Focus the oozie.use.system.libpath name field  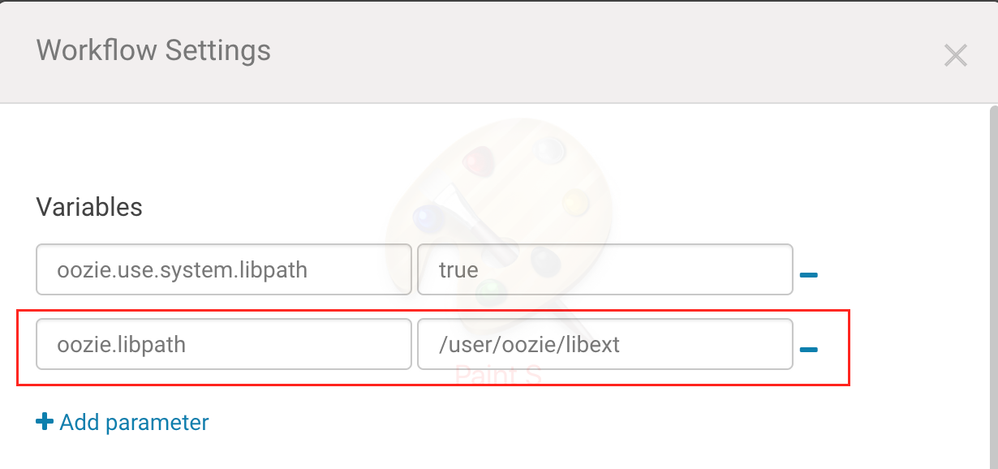(x=223, y=270)
